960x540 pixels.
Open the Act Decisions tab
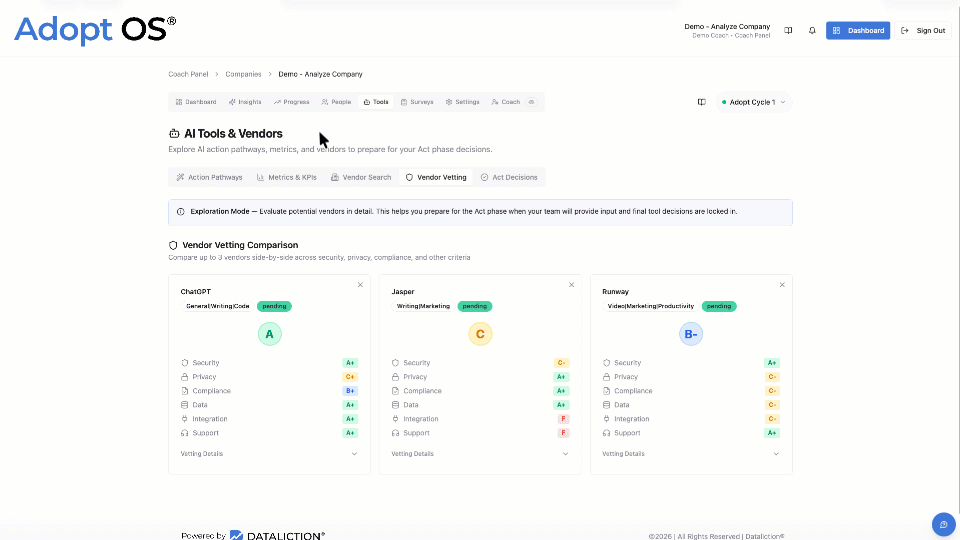pos(509,177)
